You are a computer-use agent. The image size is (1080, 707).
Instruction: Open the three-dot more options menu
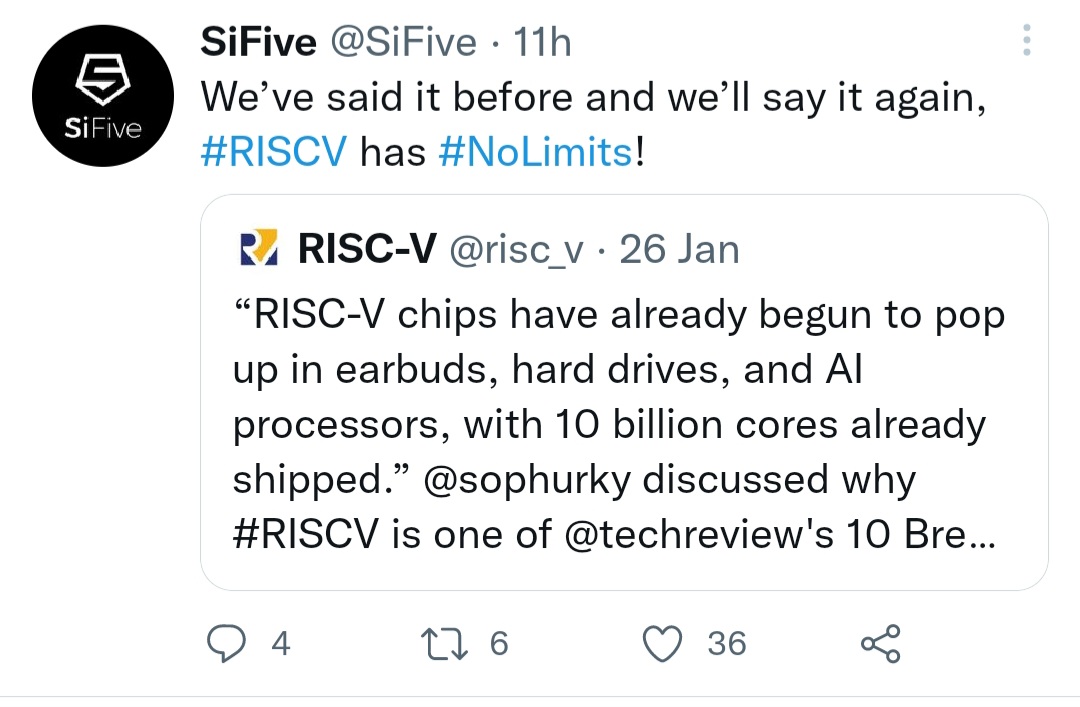(1023, 42)
